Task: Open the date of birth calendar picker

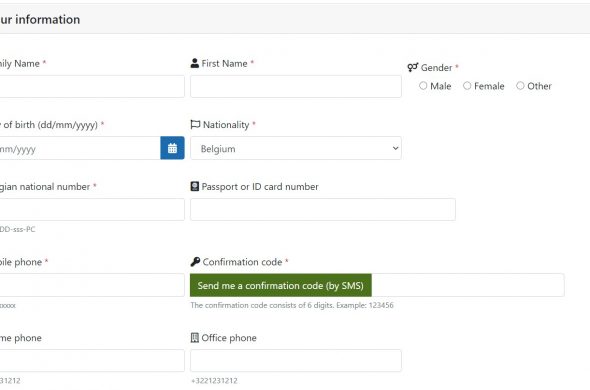Action: pyautogui.click(x=172, y=148)
